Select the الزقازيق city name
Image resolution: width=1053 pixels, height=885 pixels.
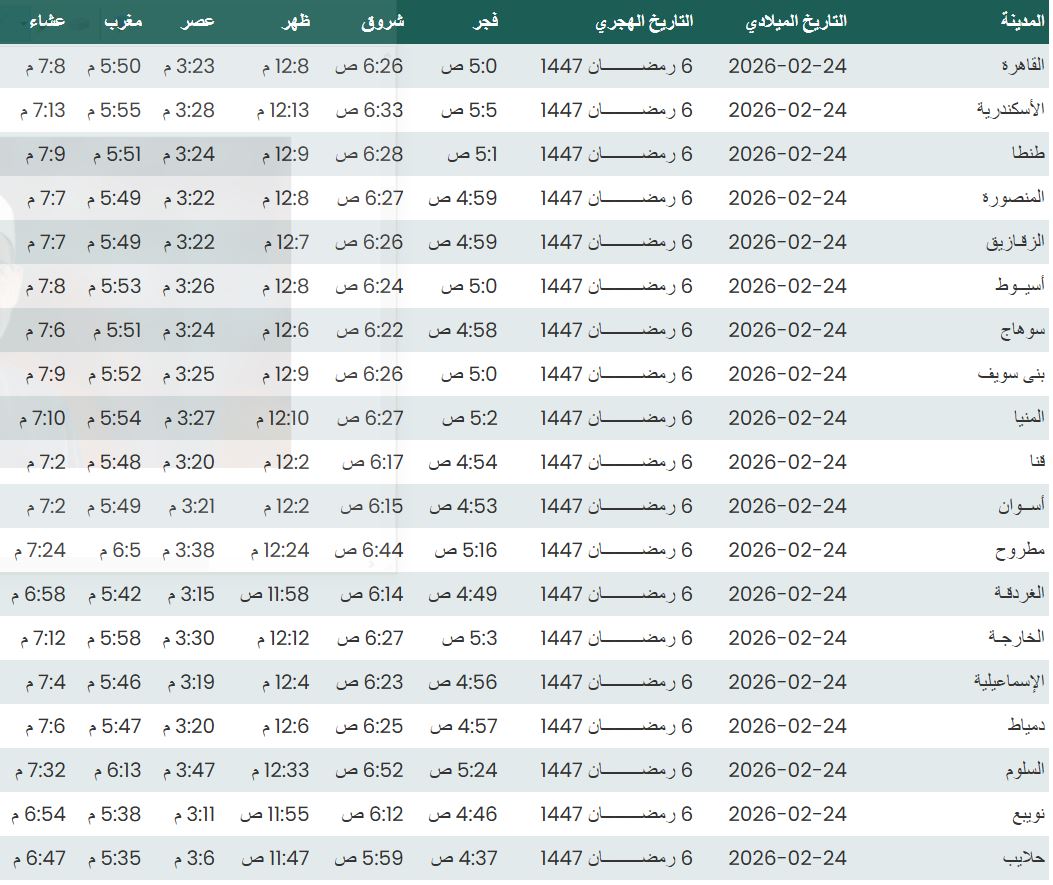pos(1015,242)
